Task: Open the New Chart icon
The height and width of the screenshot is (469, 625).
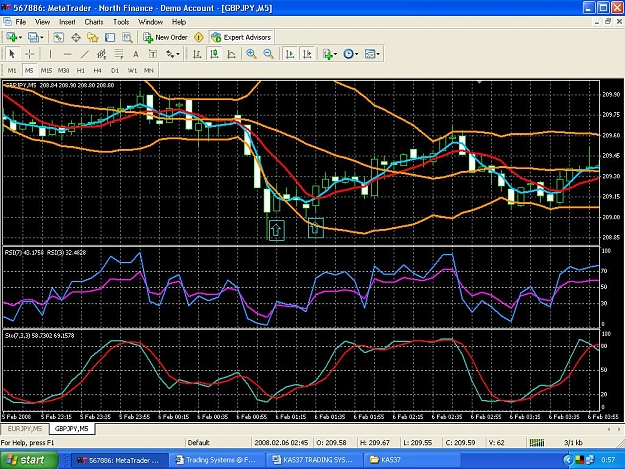Action: (11, 37)
